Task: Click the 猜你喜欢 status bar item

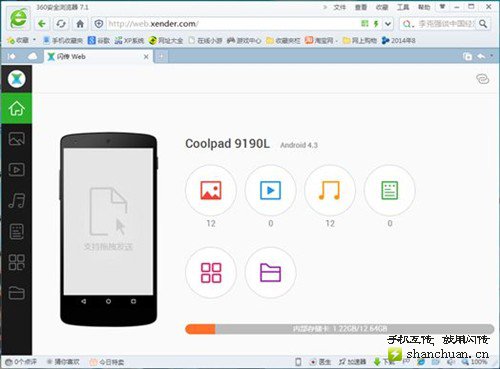Action: pos(63,362)
